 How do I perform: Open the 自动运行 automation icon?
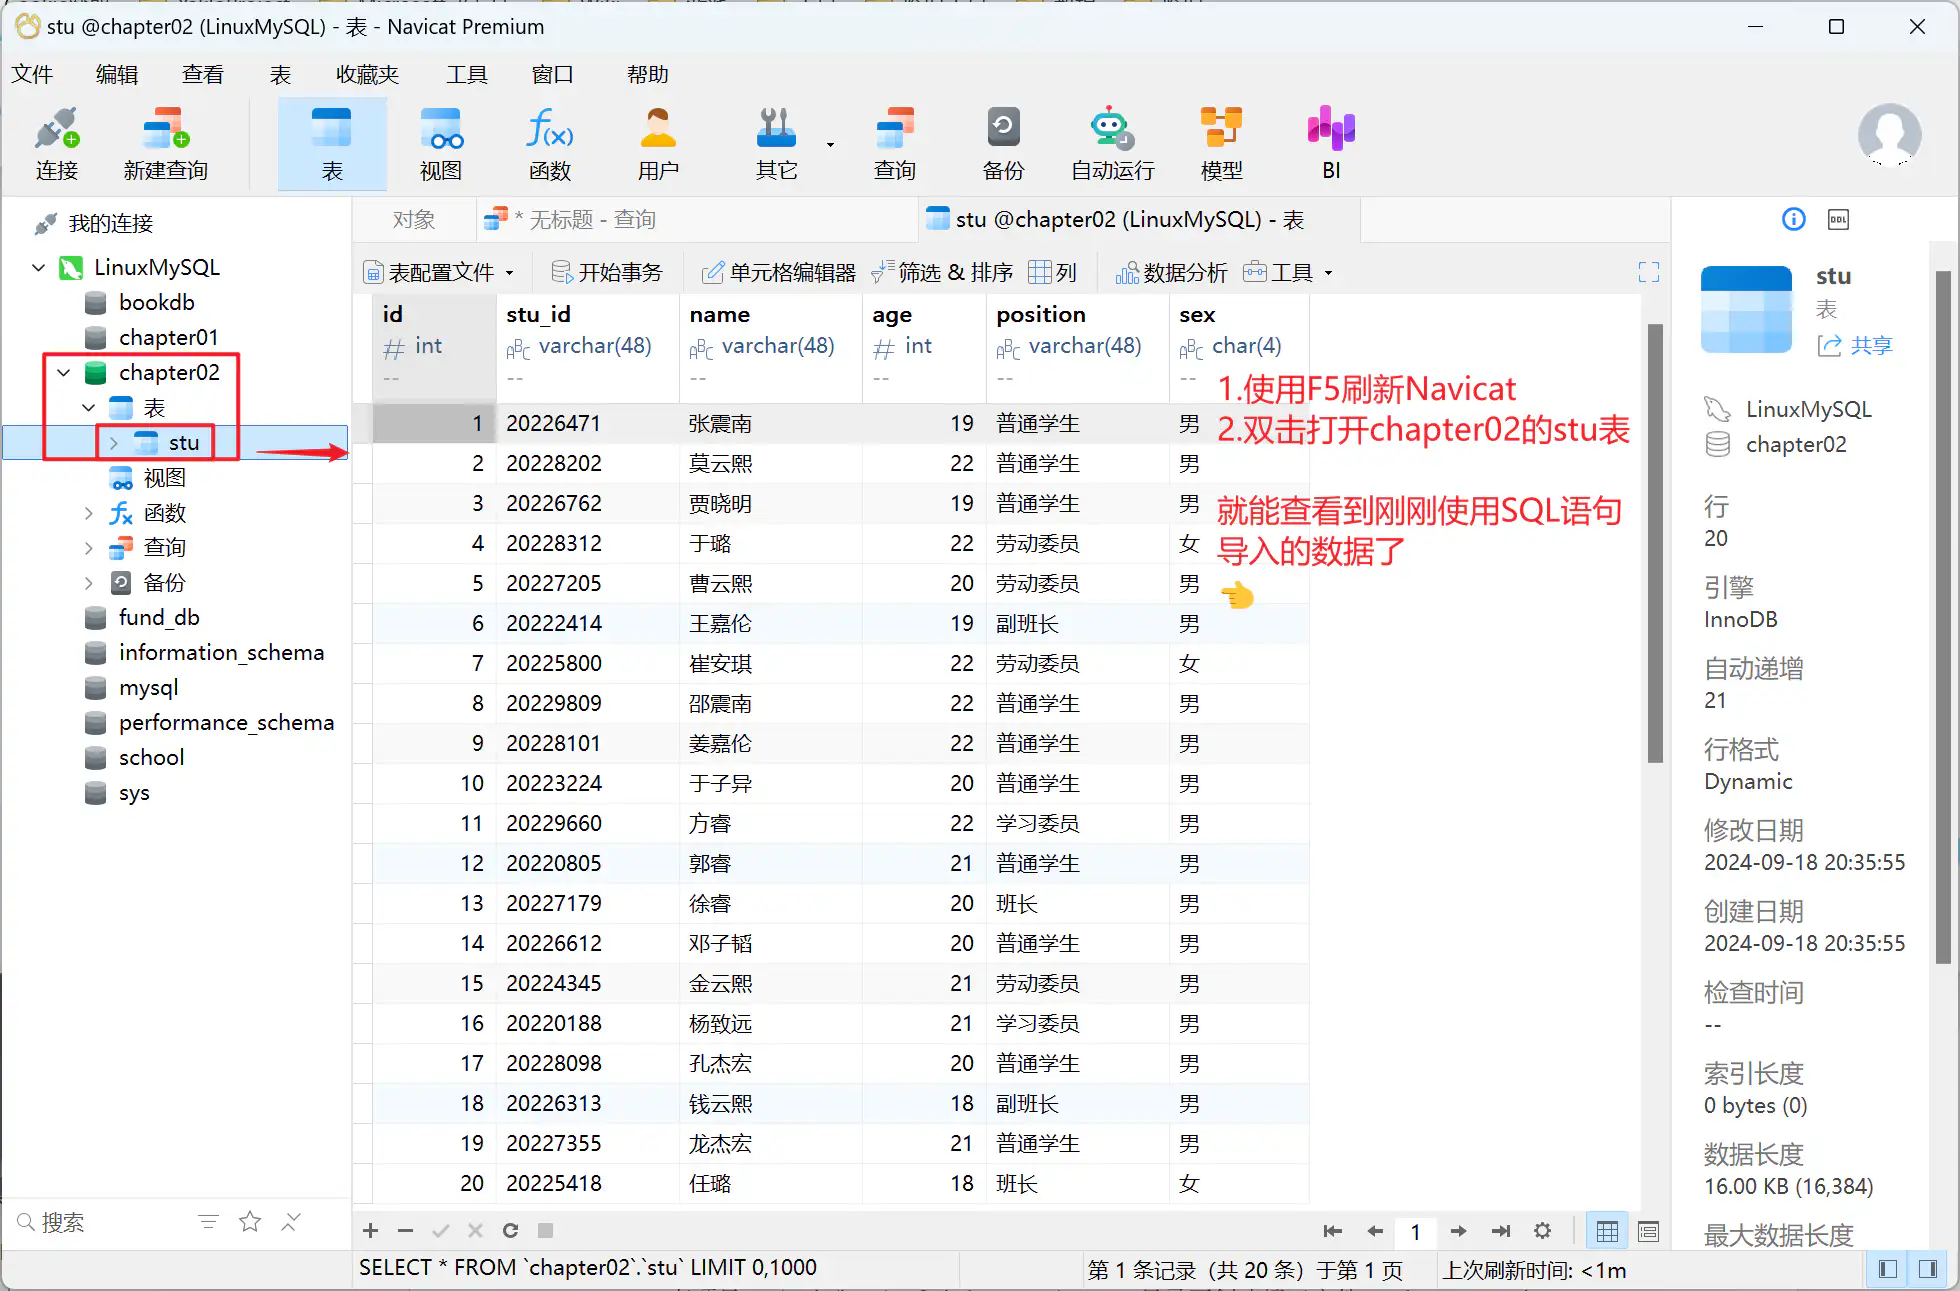coord(1112,144)
